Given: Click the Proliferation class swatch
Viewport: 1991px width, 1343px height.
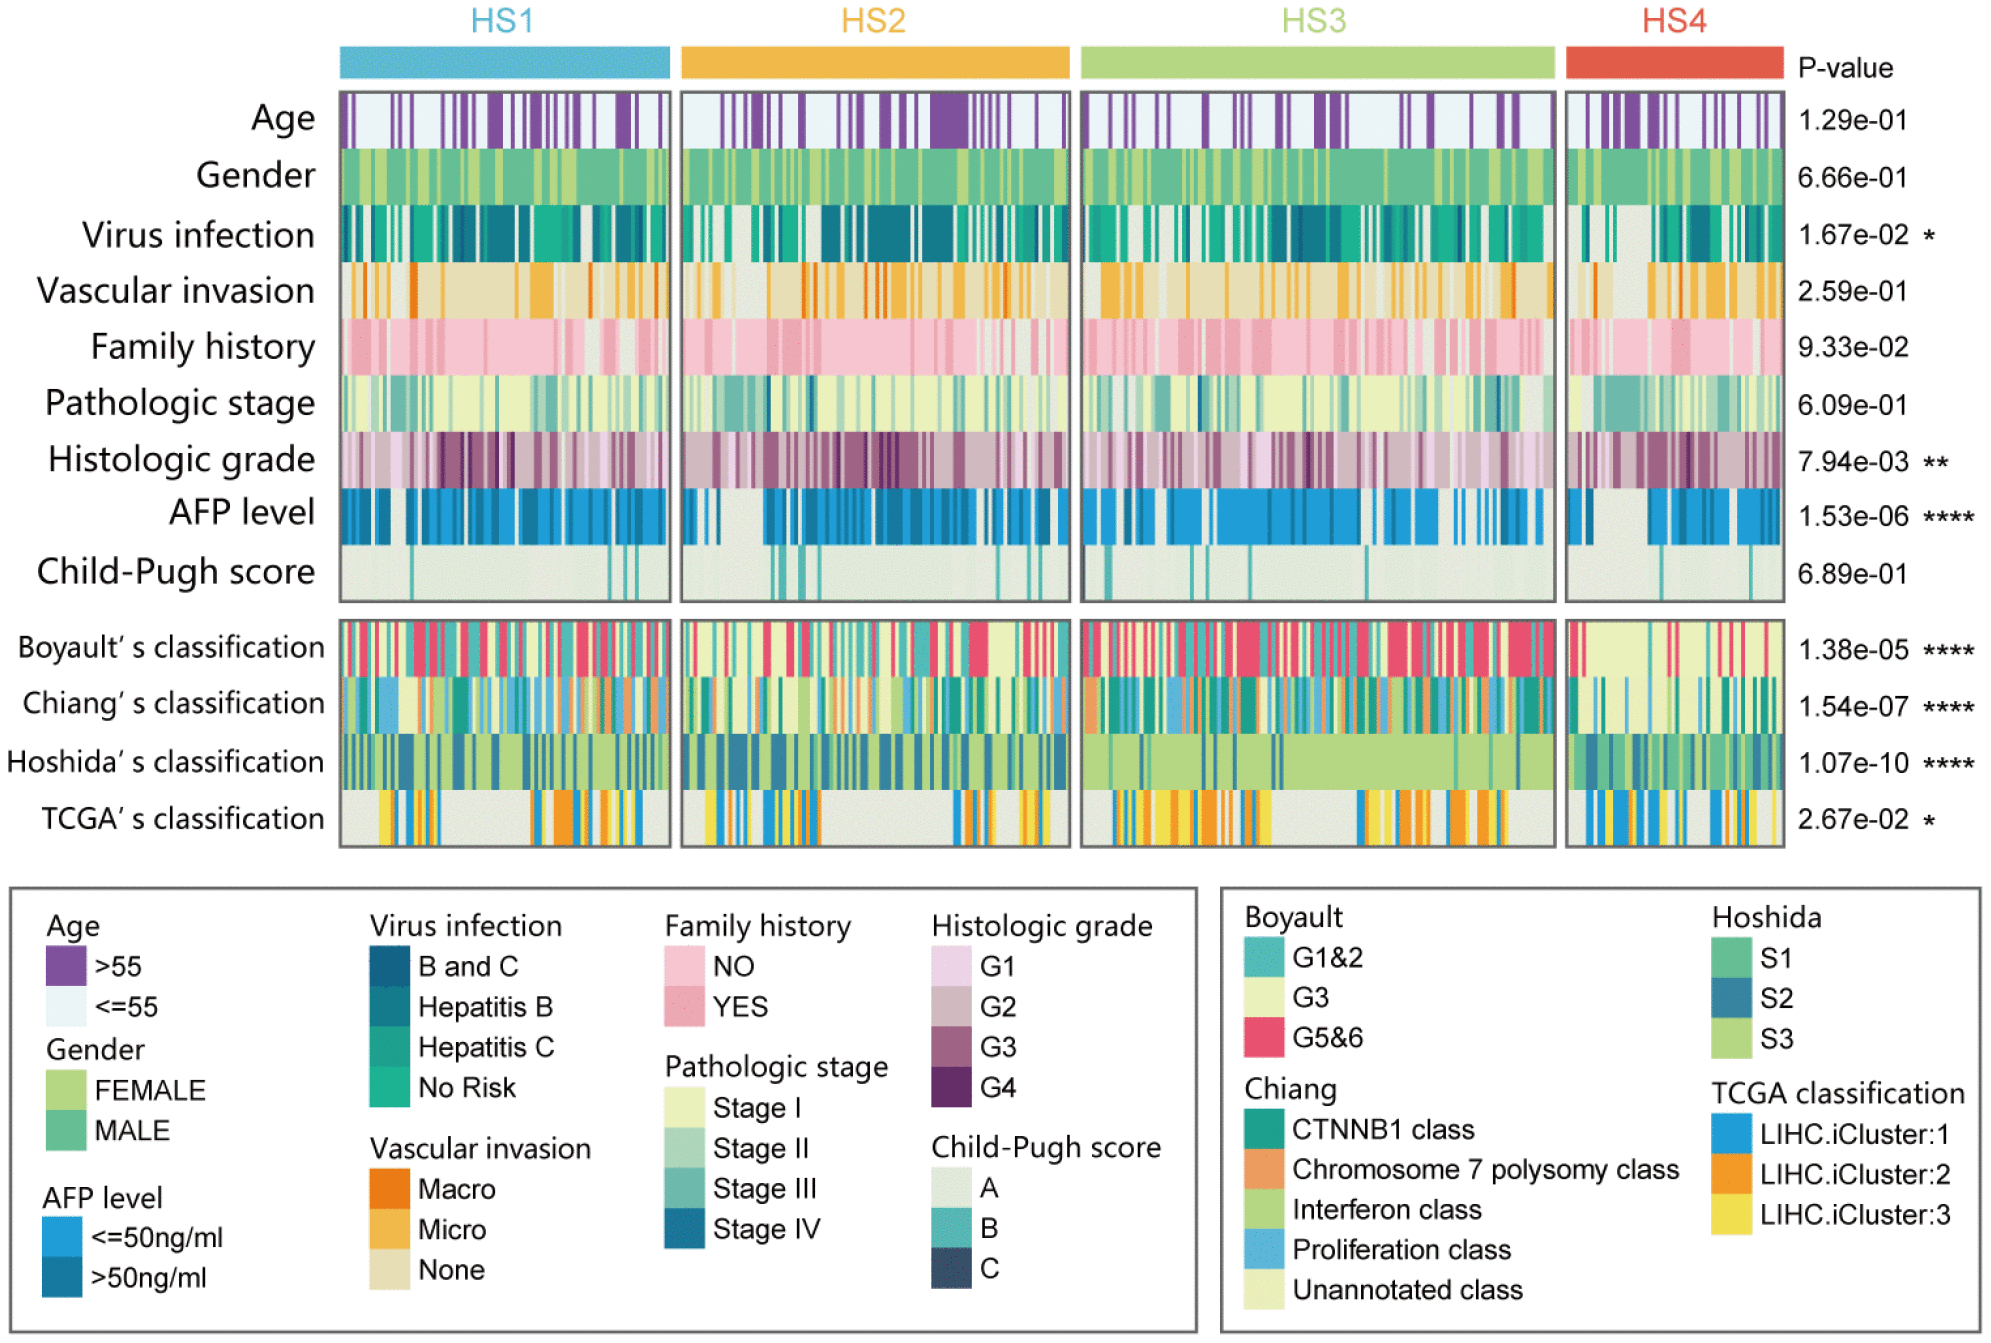Looking at the screenshot, I should coord(1264,1249).
